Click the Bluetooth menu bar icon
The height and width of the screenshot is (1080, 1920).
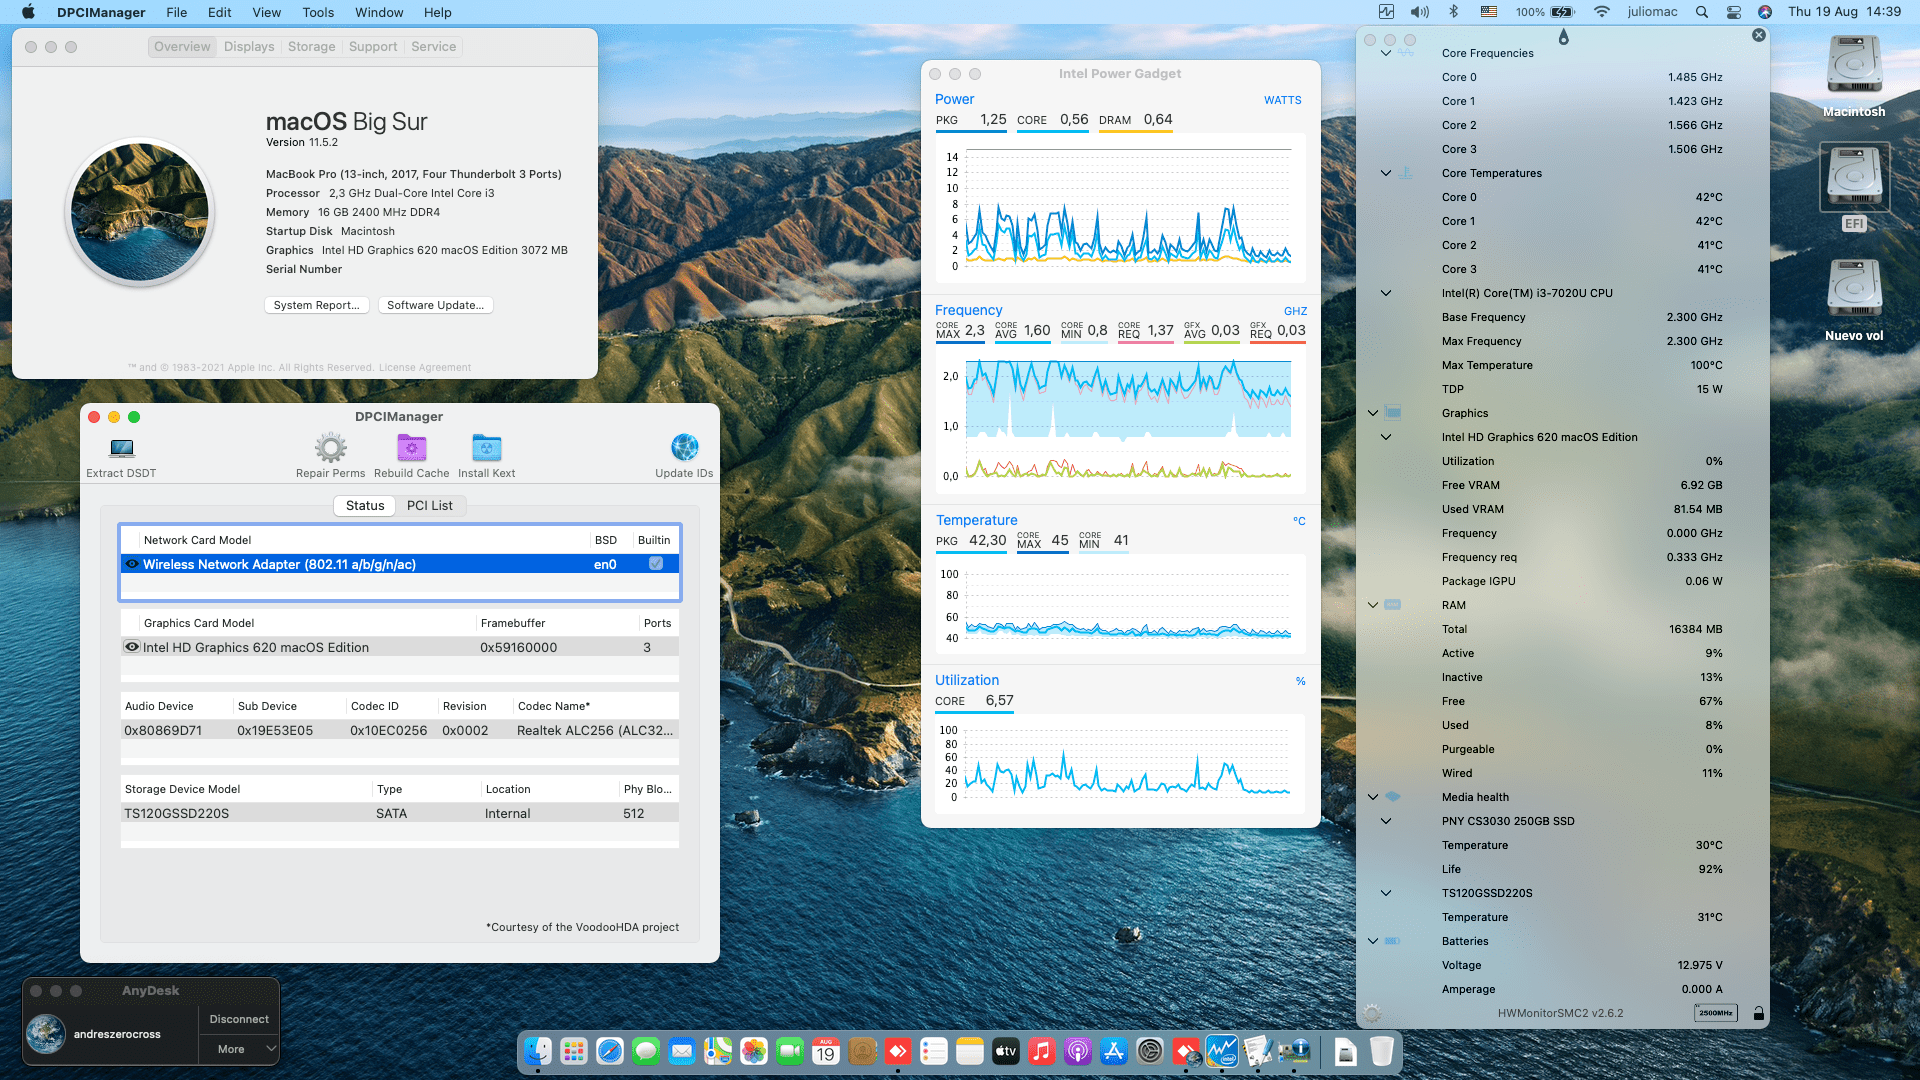pyautogui.click(x=1454, y=12)
